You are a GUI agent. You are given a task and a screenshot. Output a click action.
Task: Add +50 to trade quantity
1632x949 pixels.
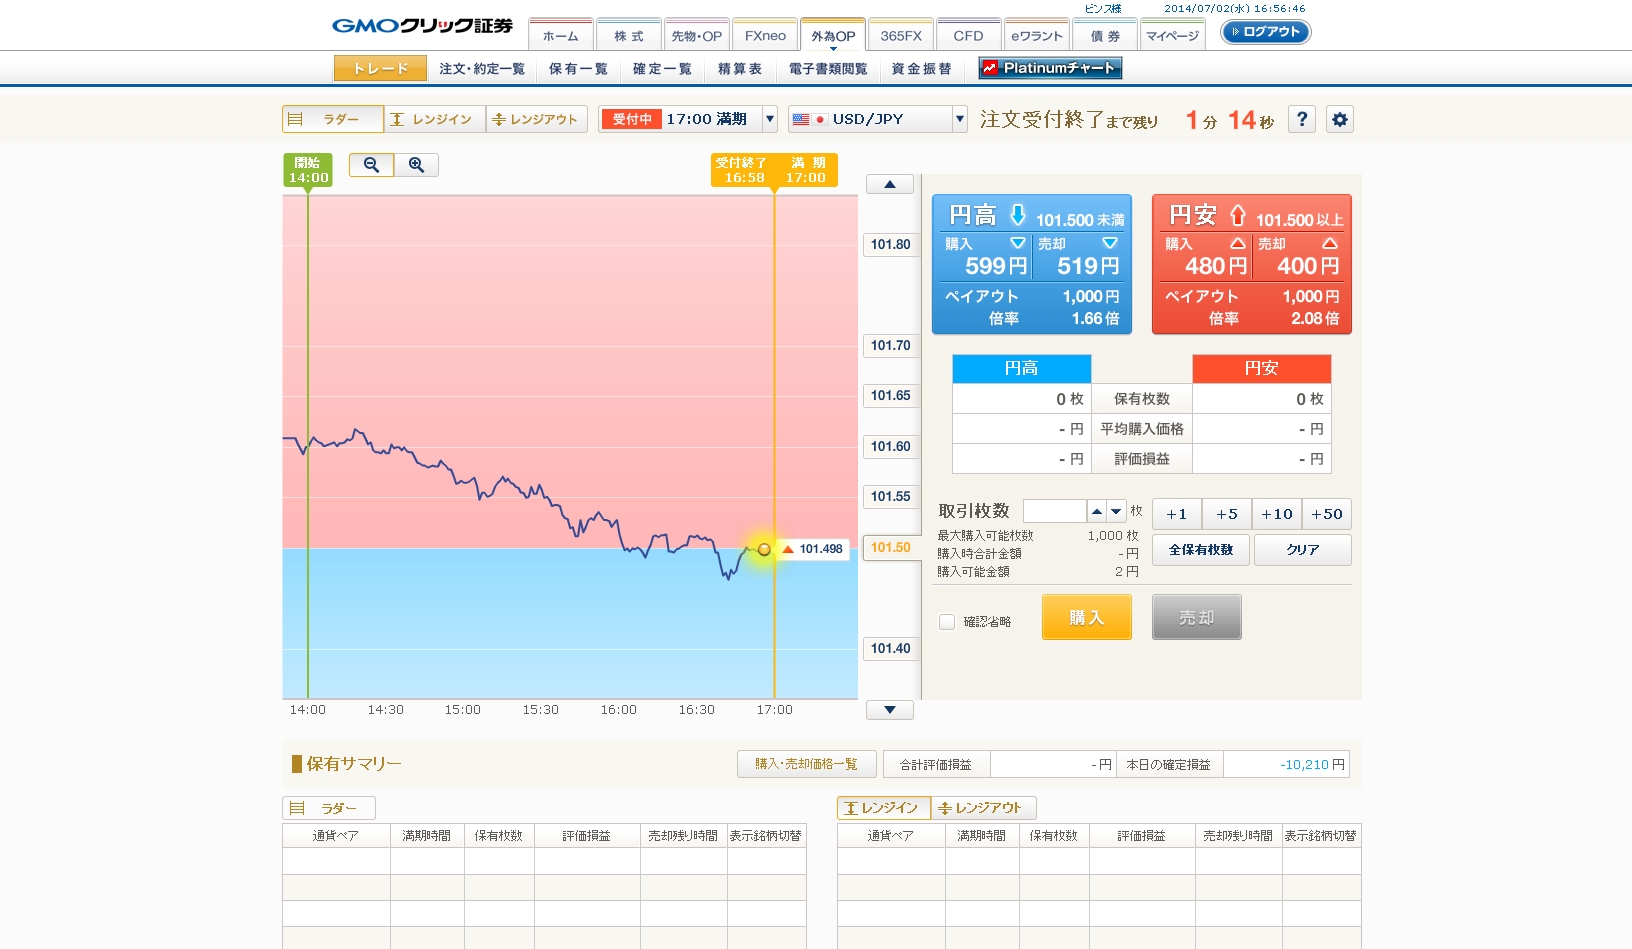click(1327, 514)
